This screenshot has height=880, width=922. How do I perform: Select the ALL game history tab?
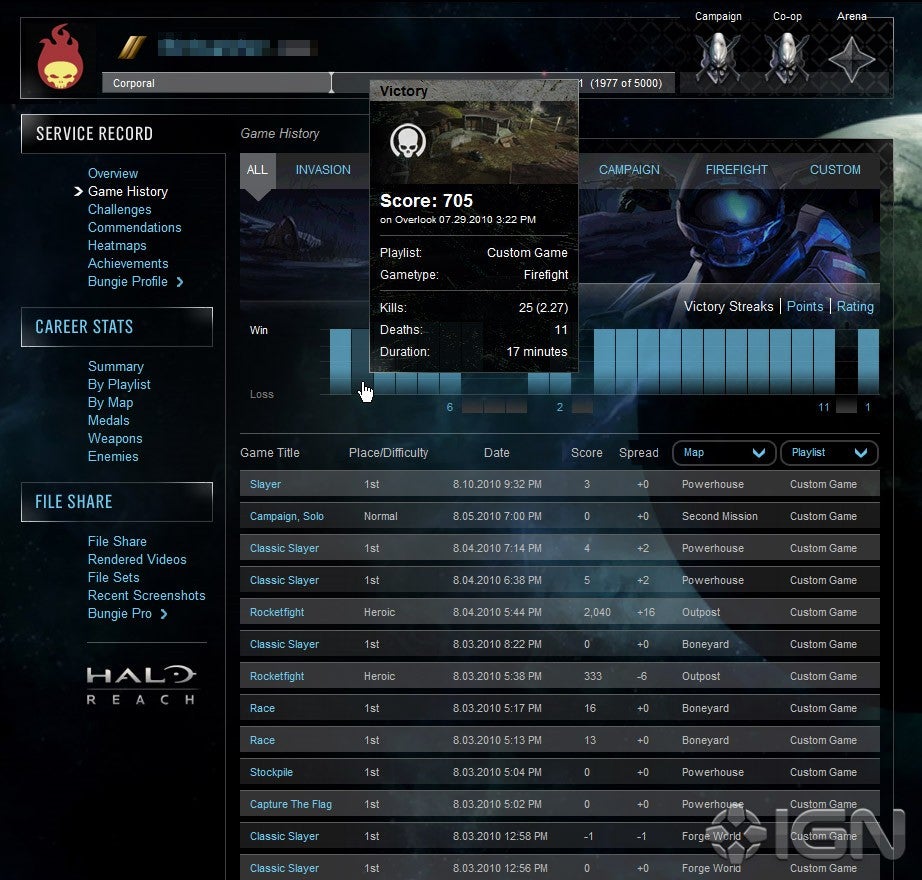click(258, 170)
